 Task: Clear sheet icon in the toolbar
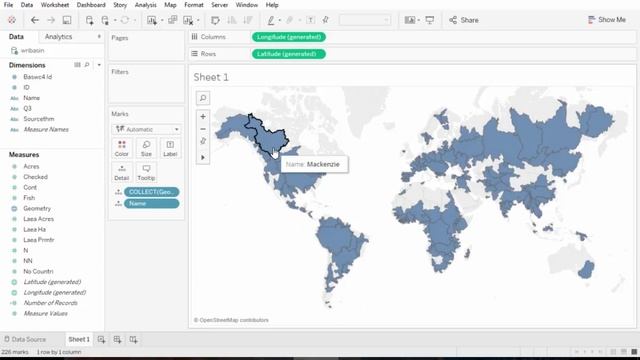click(188, 20)
